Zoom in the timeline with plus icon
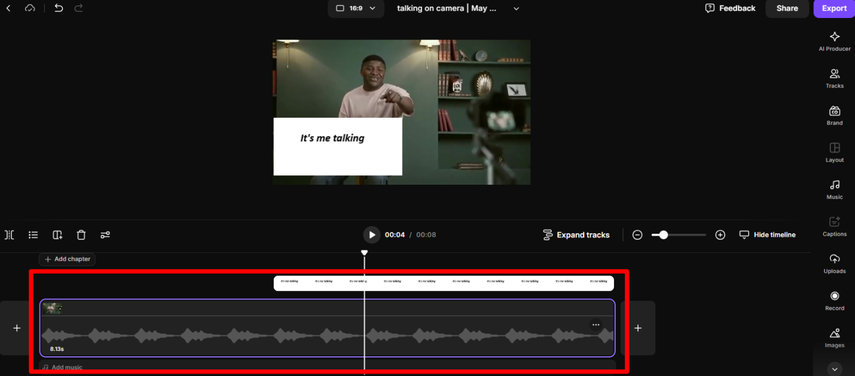 click(x=720, y=235)
